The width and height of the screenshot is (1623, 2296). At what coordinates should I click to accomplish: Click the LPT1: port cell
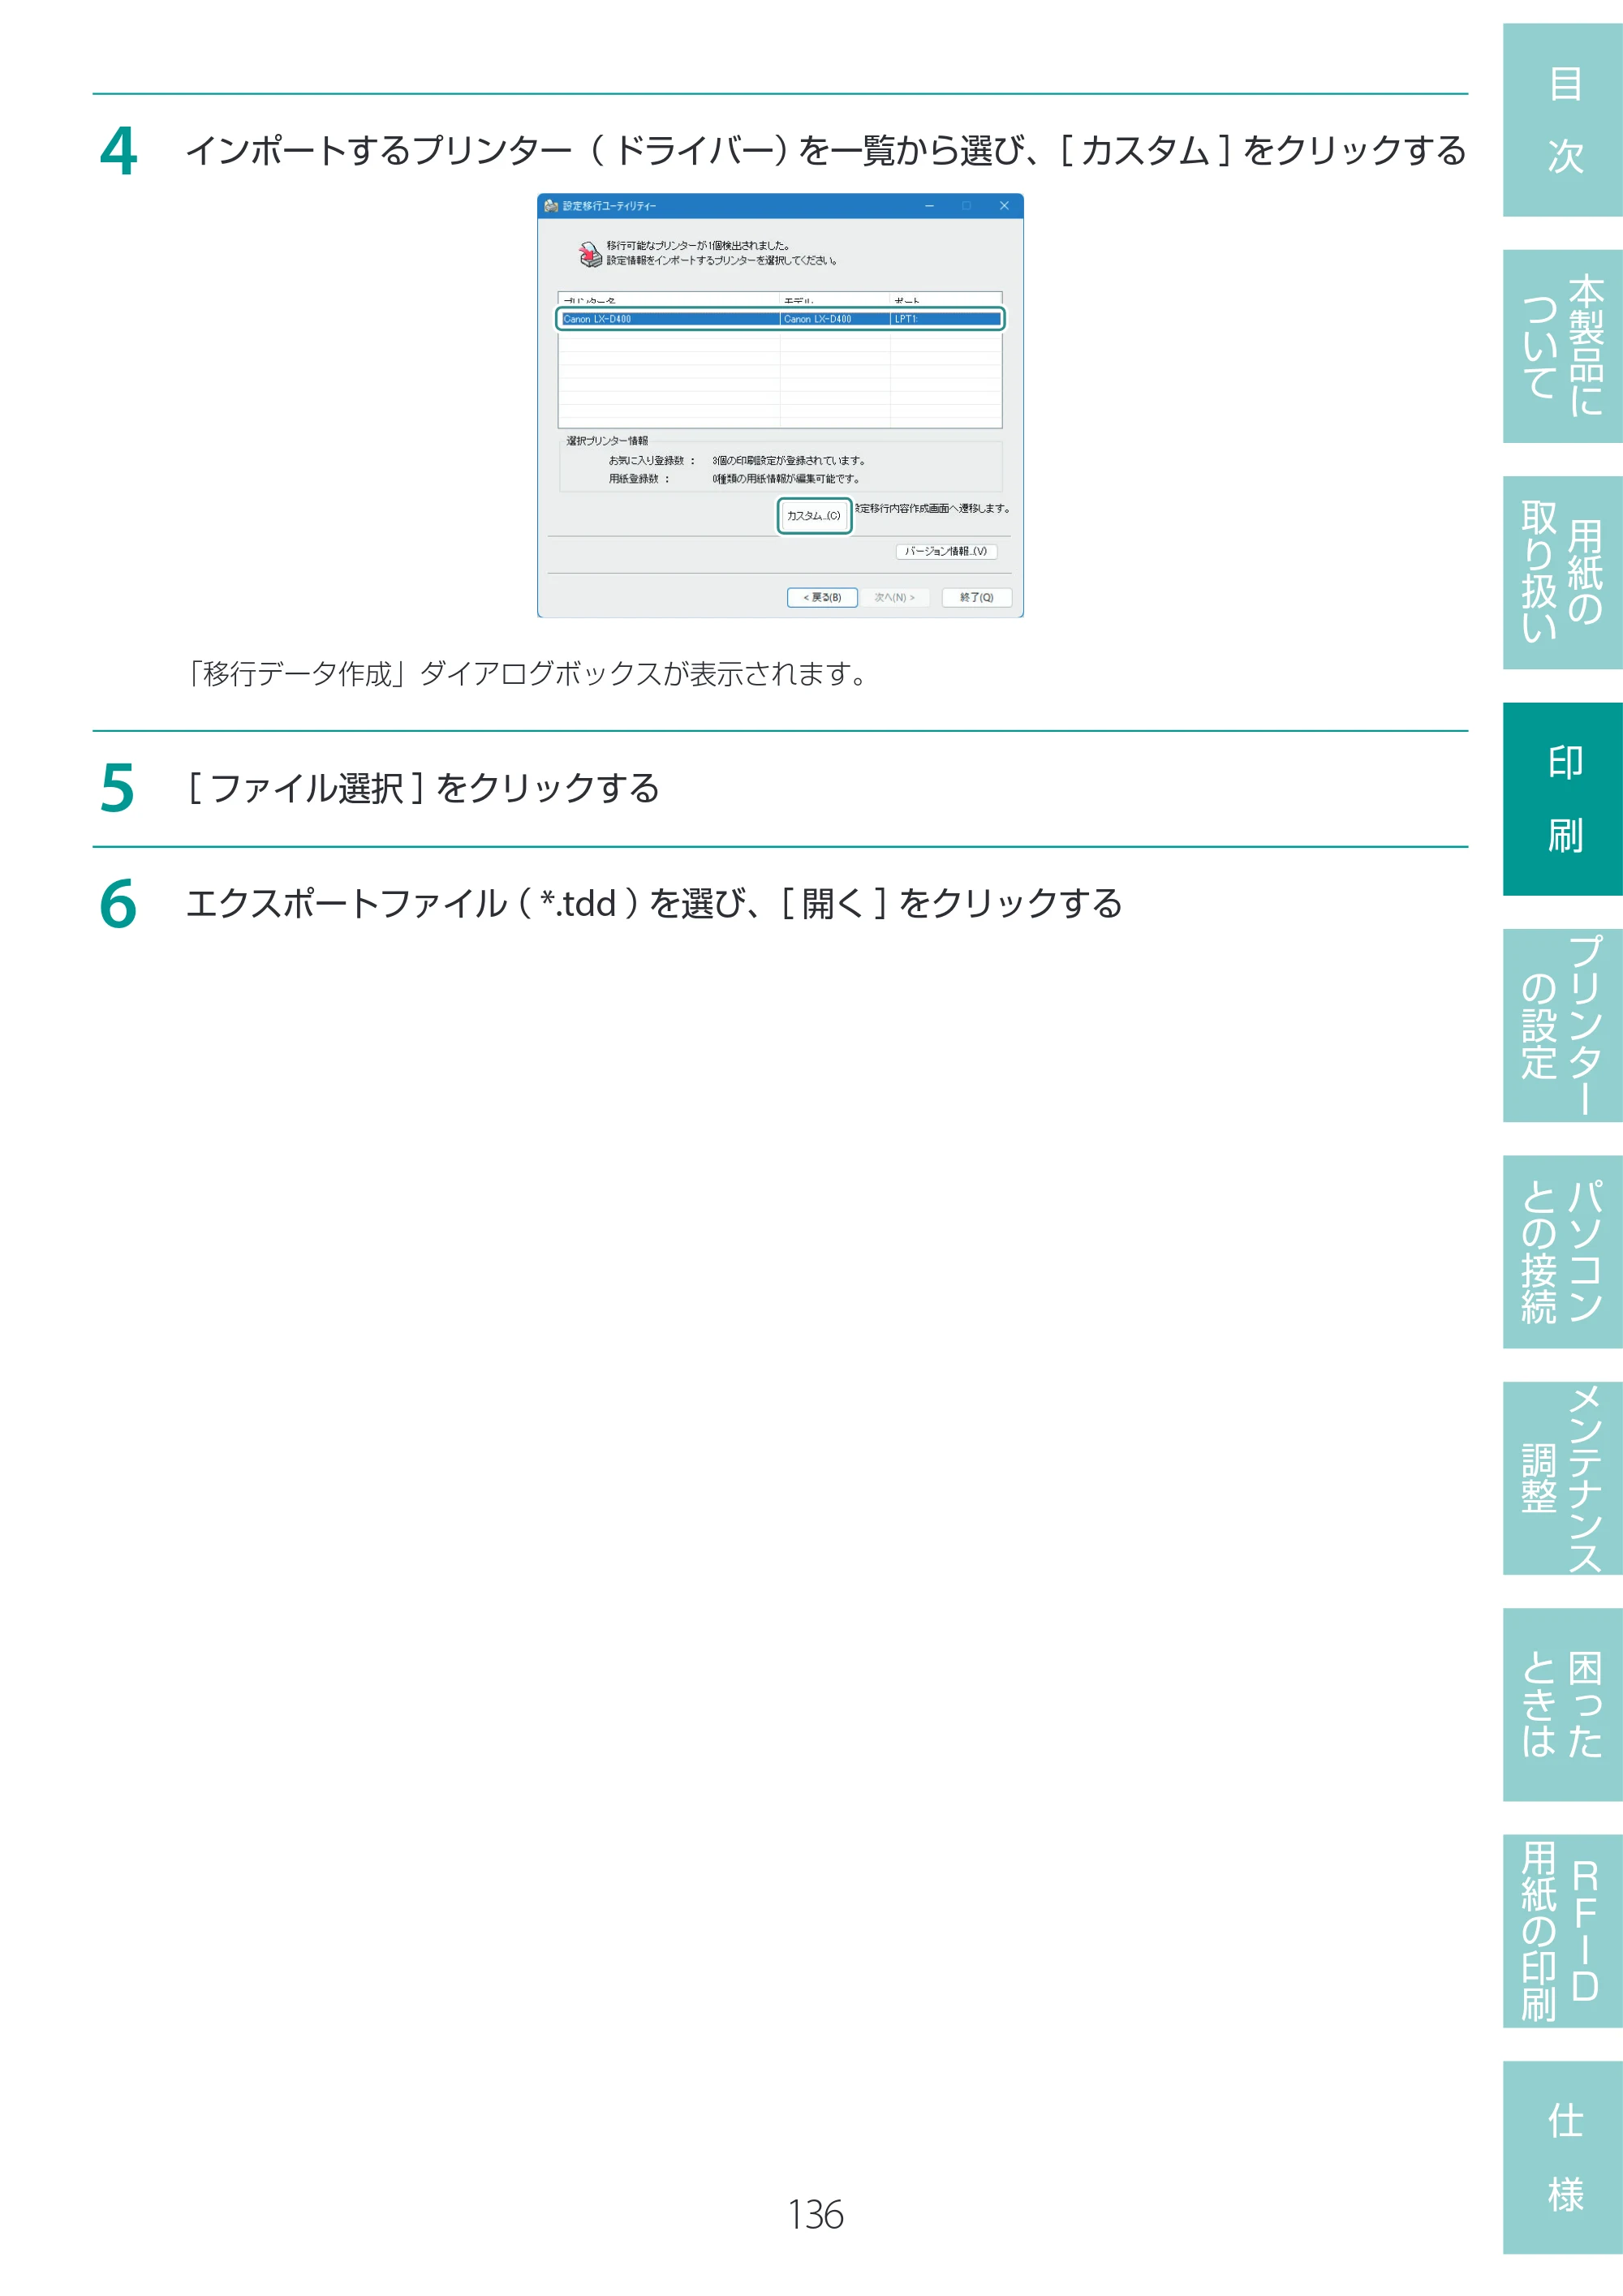pyautogui.click(x=945, y=319)
